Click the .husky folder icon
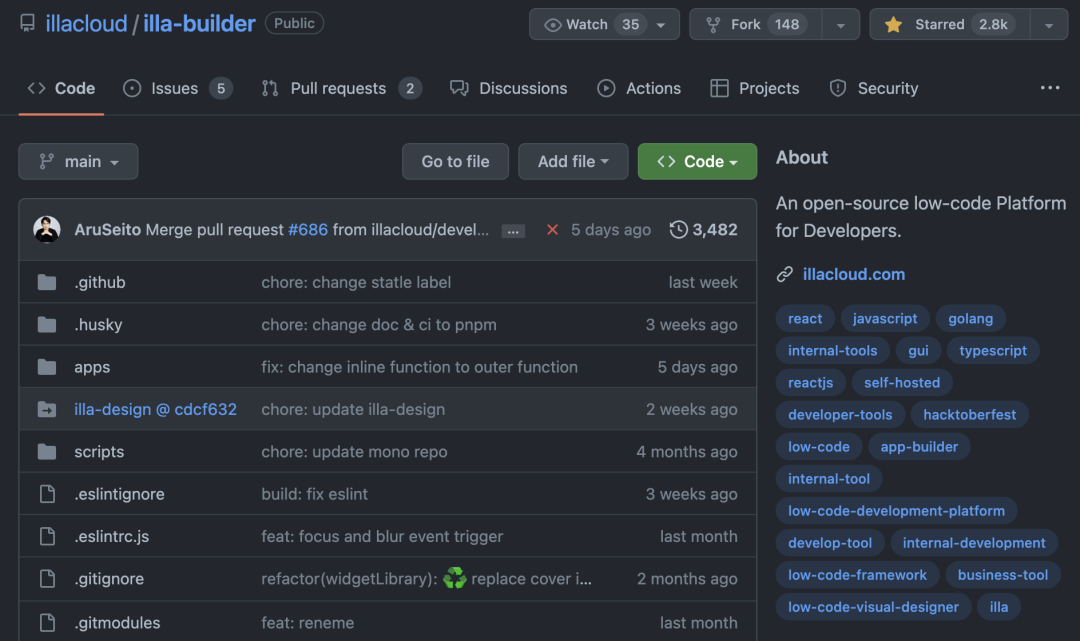 tap(47, 324)
